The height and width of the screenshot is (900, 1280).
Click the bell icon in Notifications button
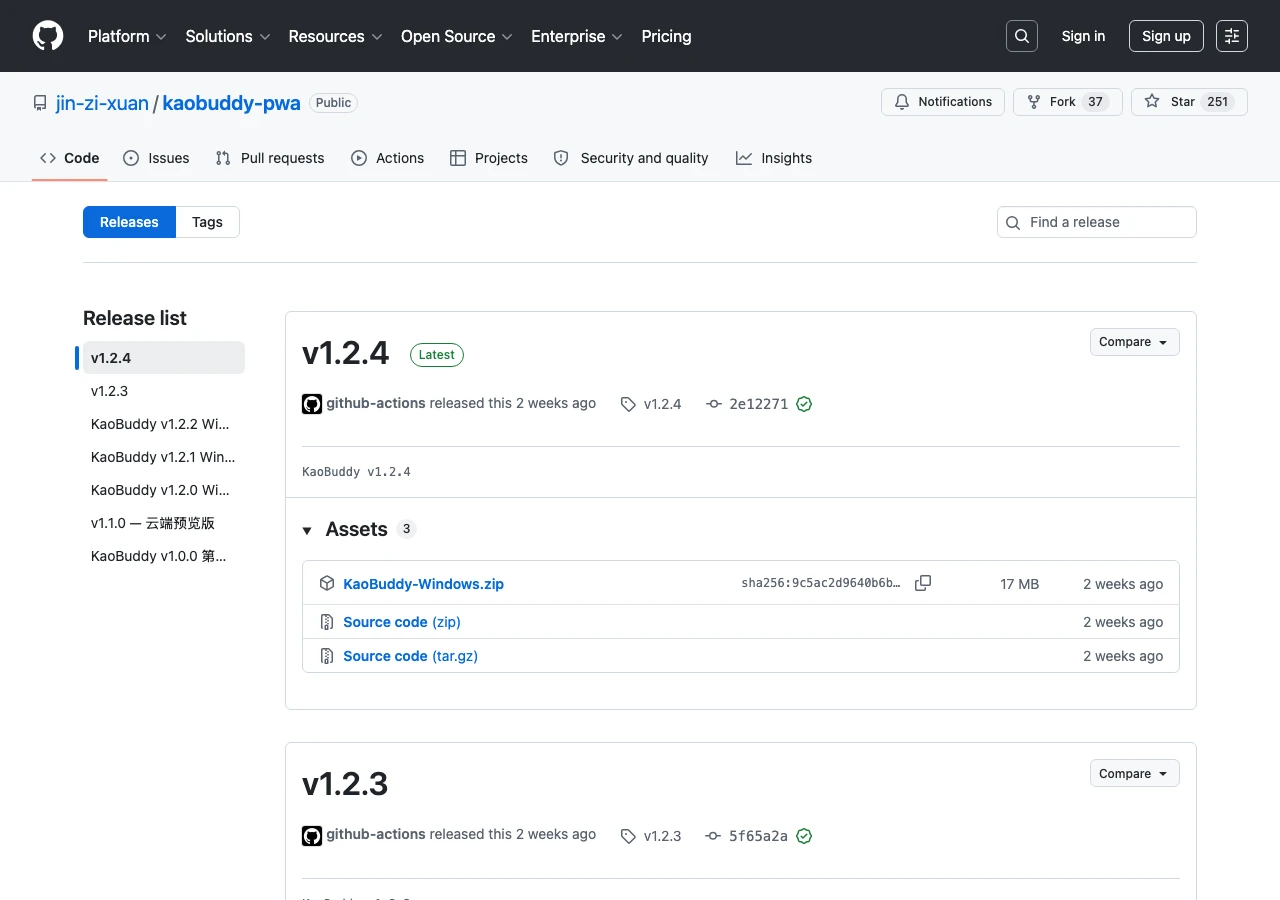point(902,102)
